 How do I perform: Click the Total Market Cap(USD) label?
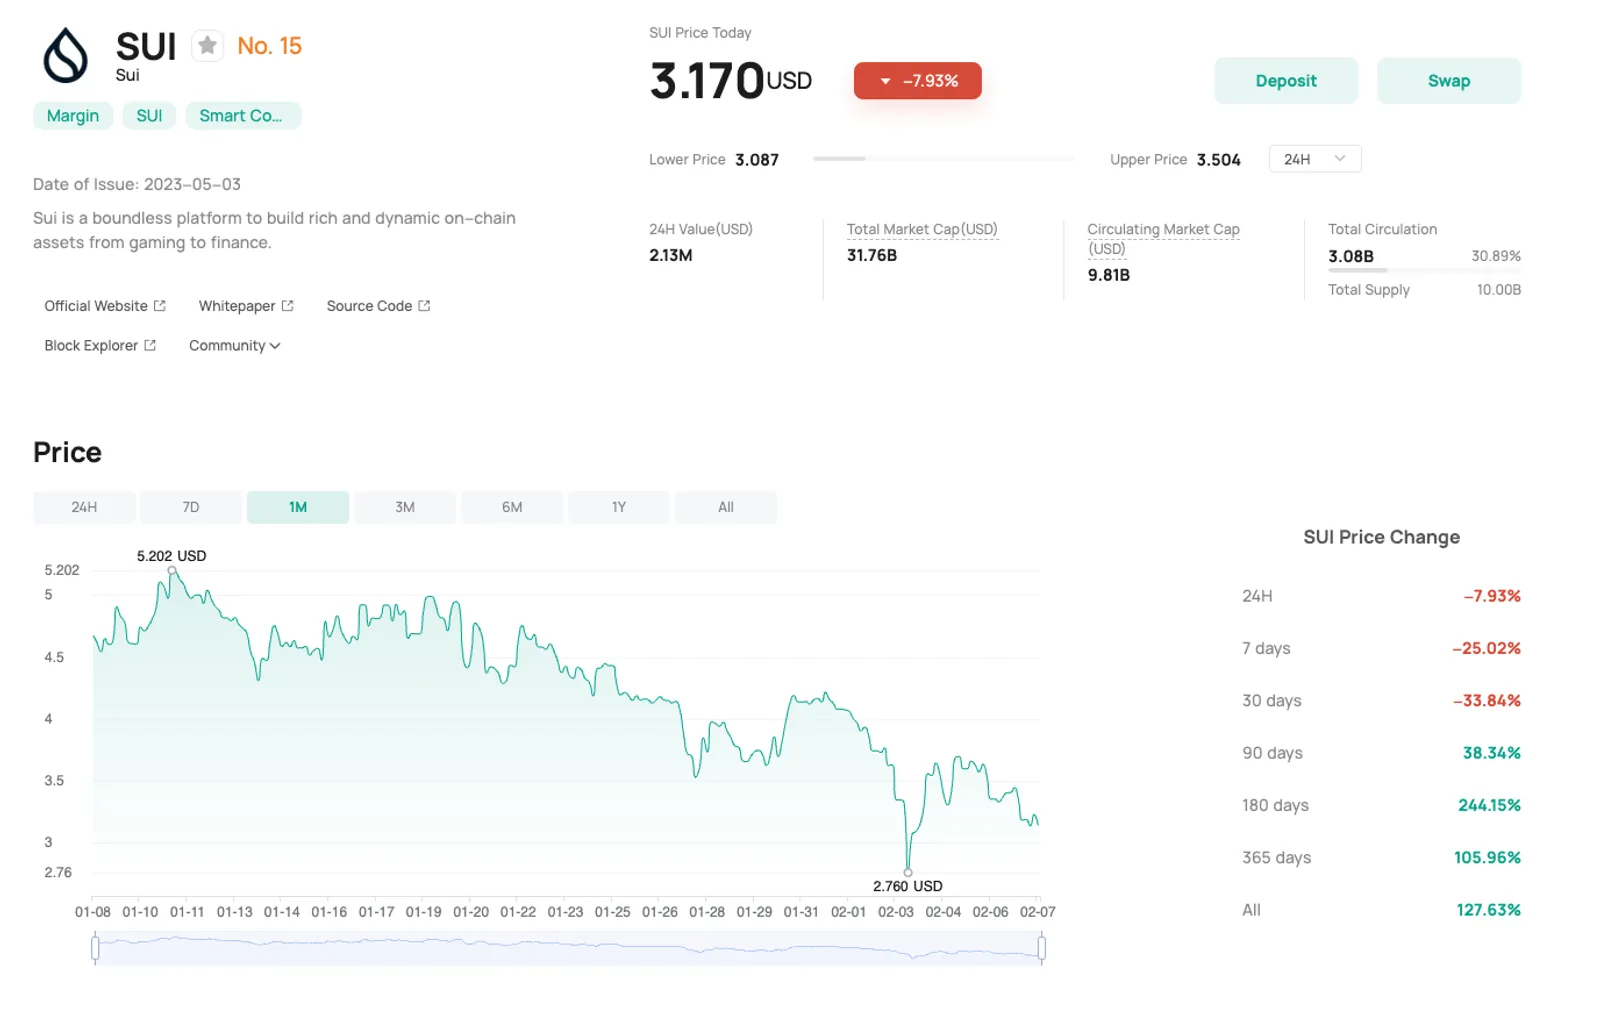point(922,229)
